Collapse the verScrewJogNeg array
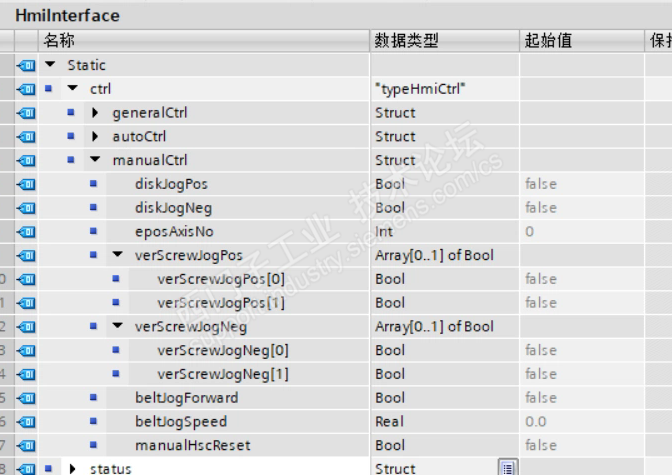This screenshot has height=475, width=672. tap(118, 326)
